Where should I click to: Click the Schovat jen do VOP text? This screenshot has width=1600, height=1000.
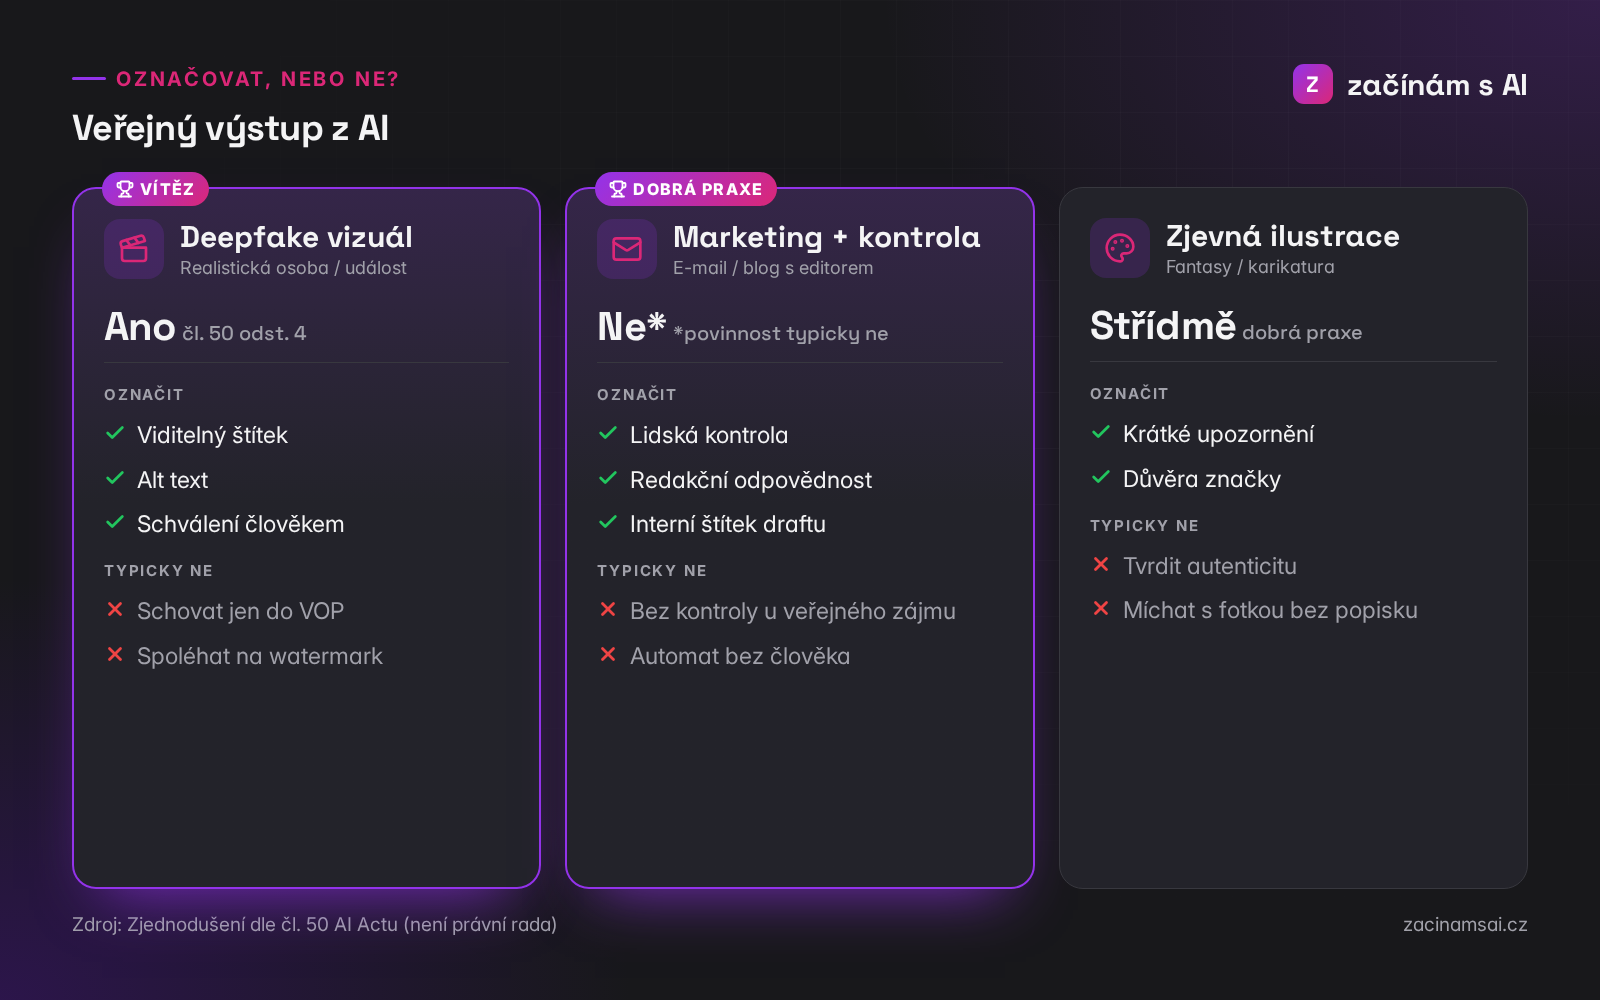(240, 610)
